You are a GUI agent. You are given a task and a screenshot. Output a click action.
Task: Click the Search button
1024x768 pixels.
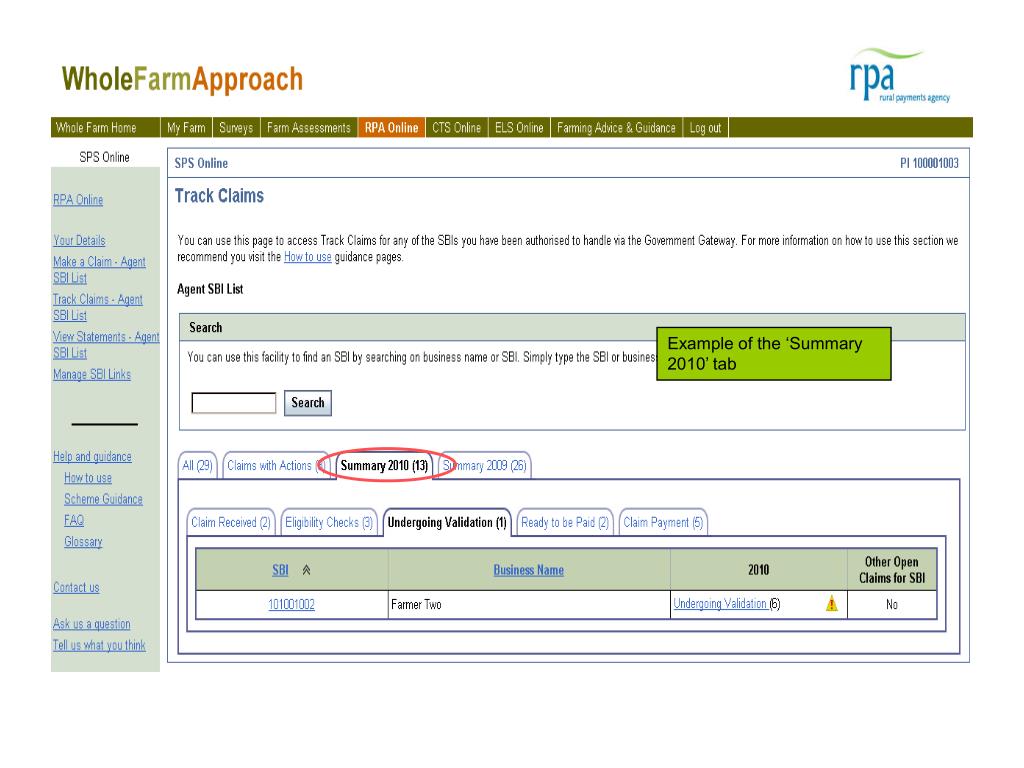(308, 403)
